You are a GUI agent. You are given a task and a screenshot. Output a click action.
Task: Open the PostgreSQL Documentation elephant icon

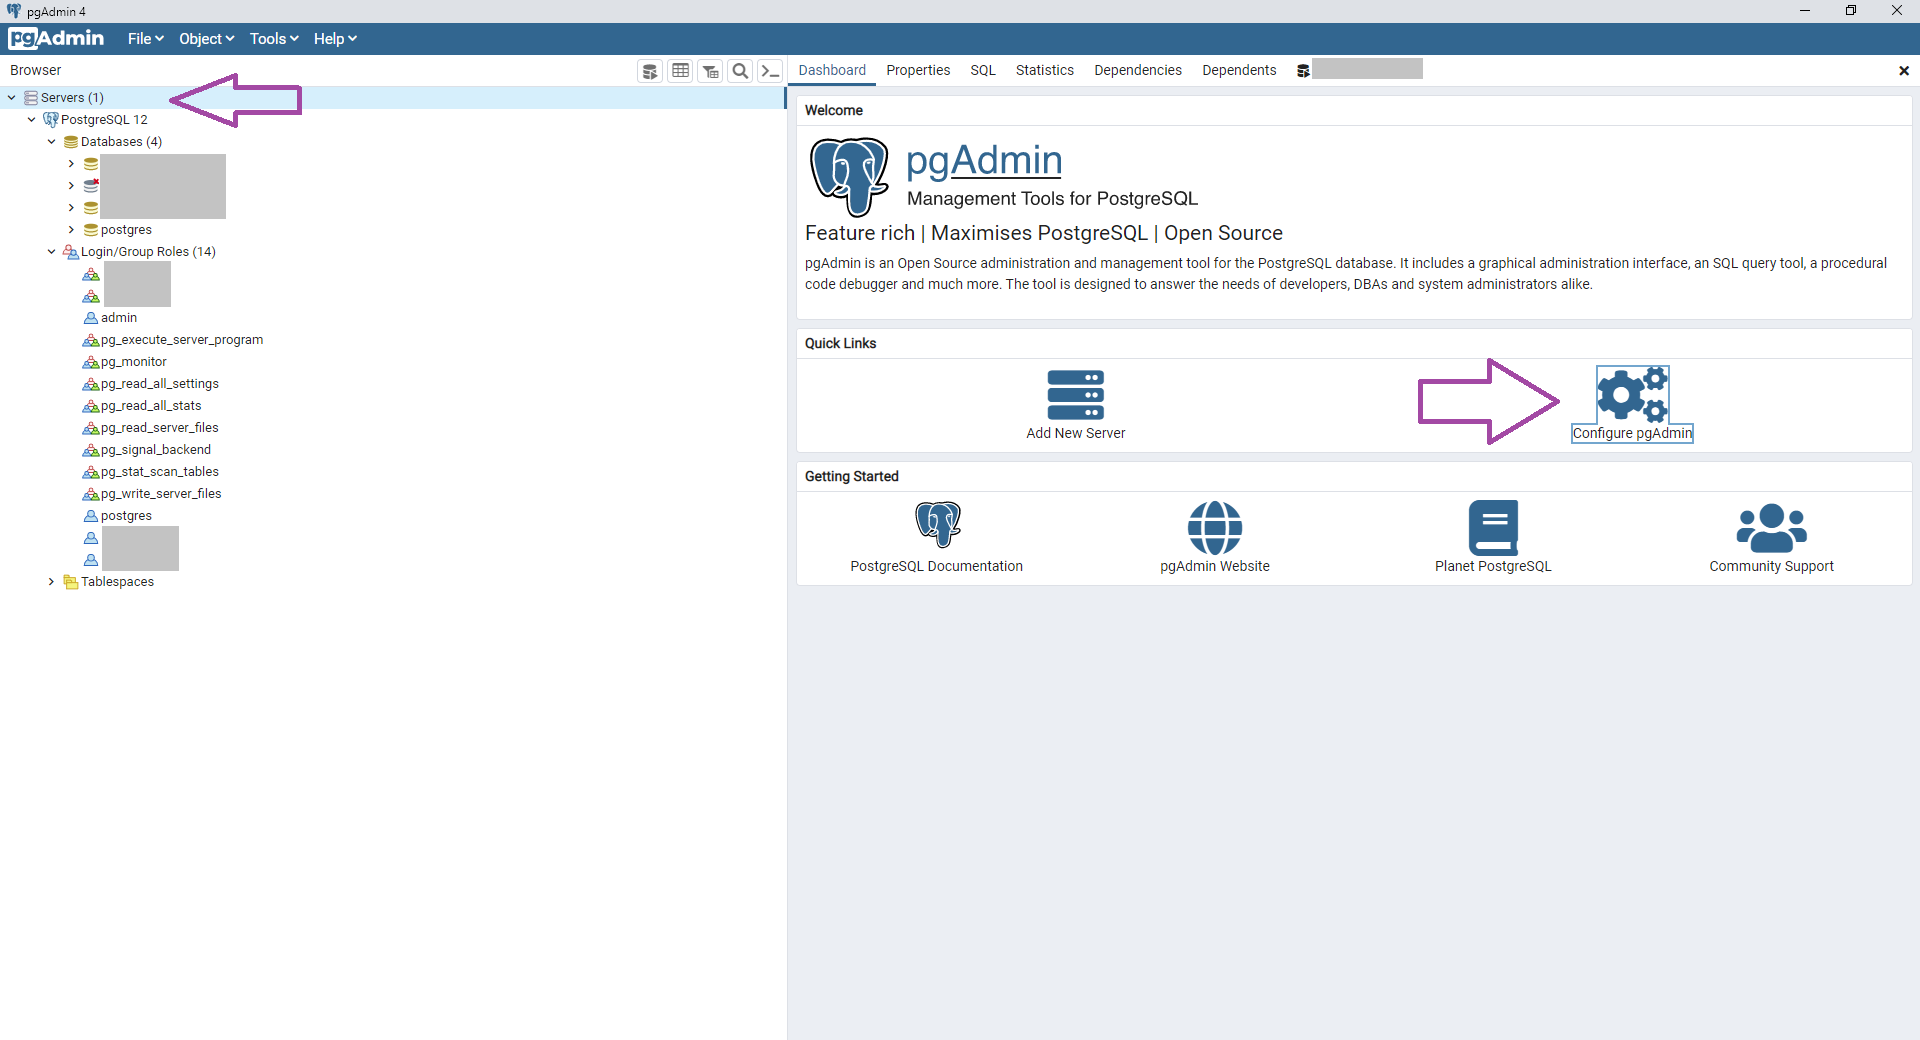coord(938,525)
